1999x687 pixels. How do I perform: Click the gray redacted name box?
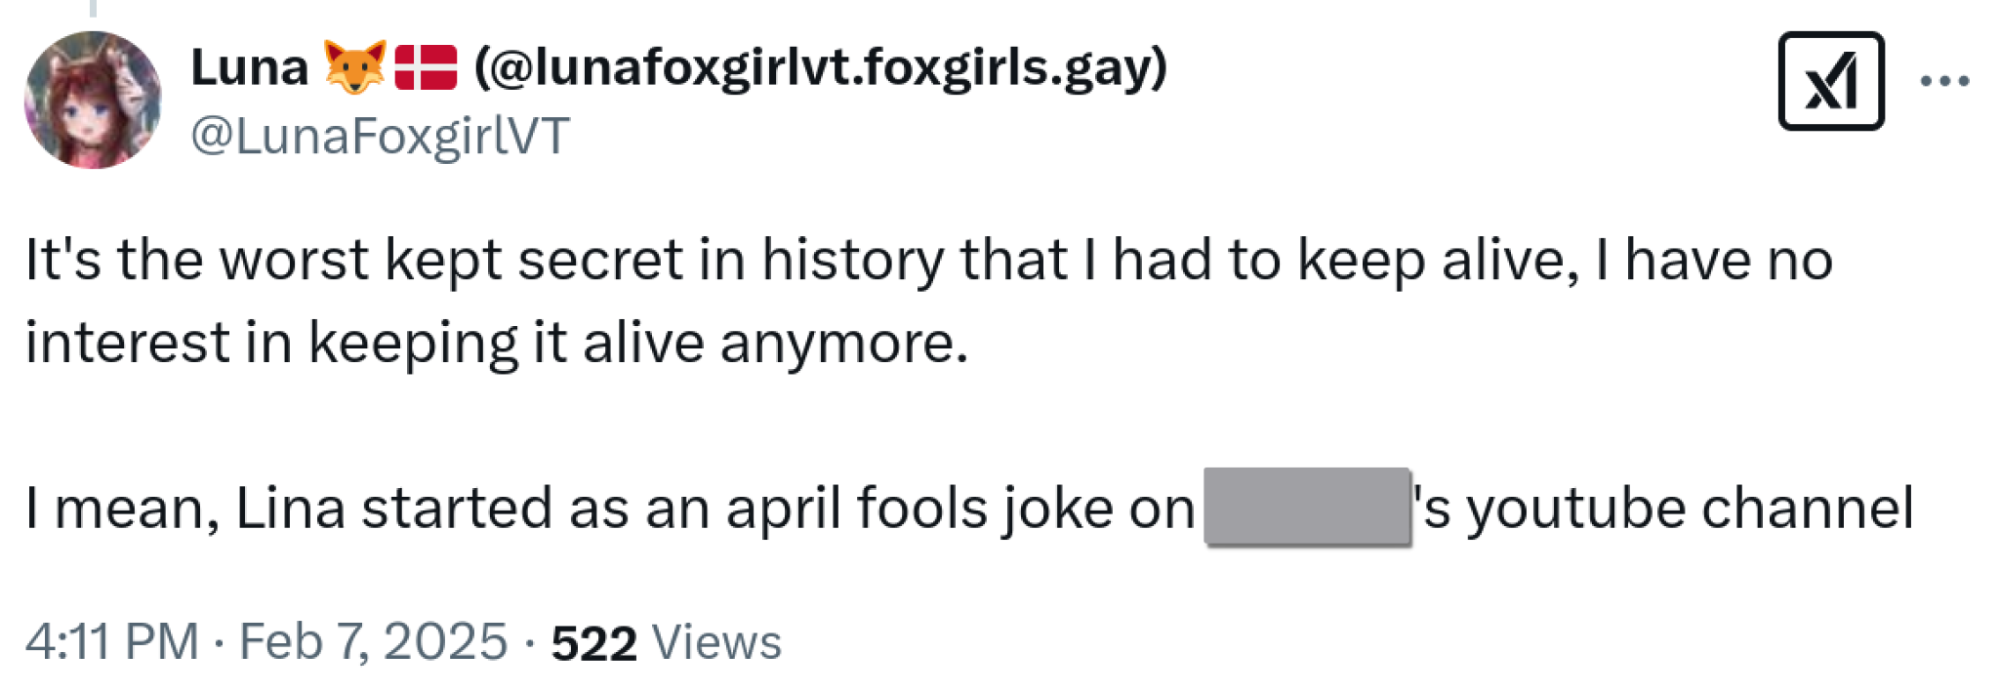coord(1307,506)
